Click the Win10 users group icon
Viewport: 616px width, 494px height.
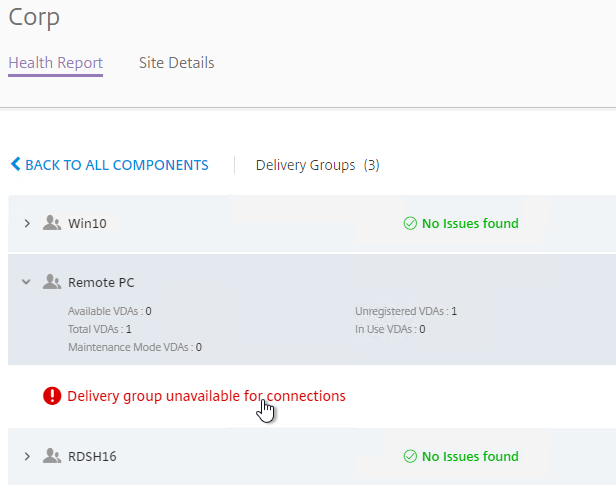pyautogui.click(x=52, y=223)
